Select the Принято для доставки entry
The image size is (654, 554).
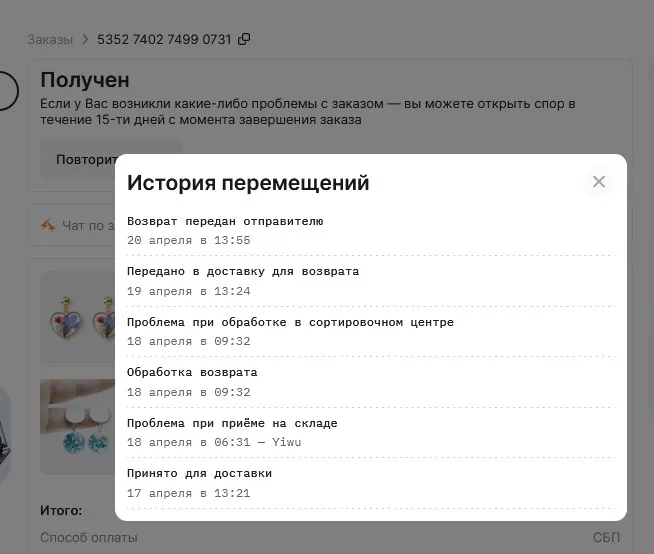click(x=199, y=473)
